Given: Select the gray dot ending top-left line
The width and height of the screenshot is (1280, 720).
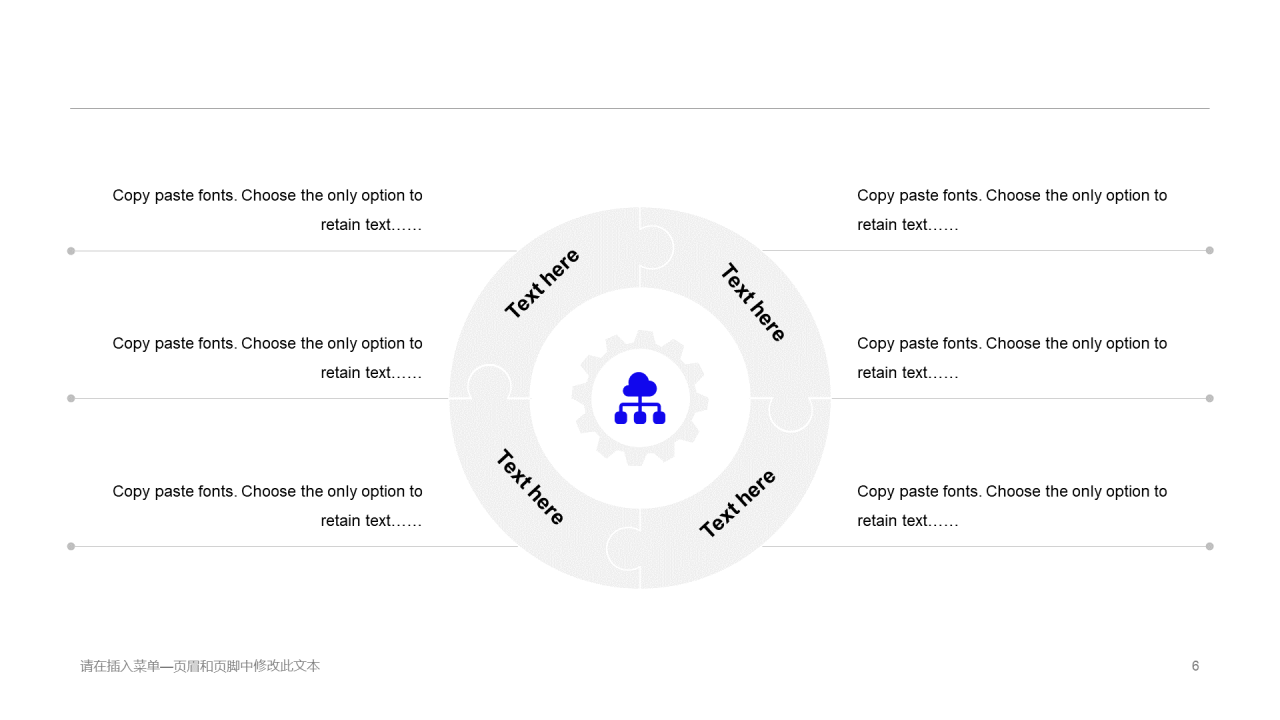Looking at the screenshot, I should click(71, 251).
